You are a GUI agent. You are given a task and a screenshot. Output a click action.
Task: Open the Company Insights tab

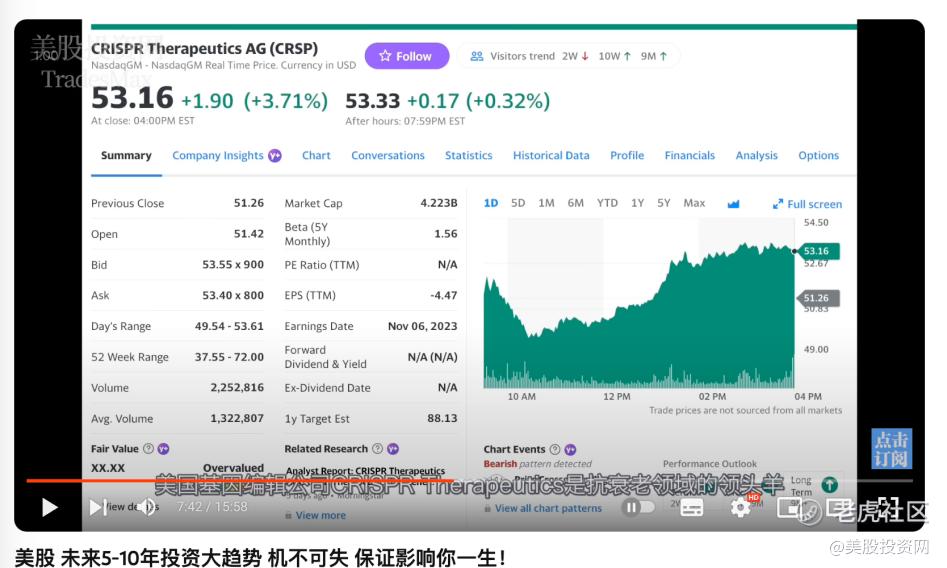coord(217,155)
